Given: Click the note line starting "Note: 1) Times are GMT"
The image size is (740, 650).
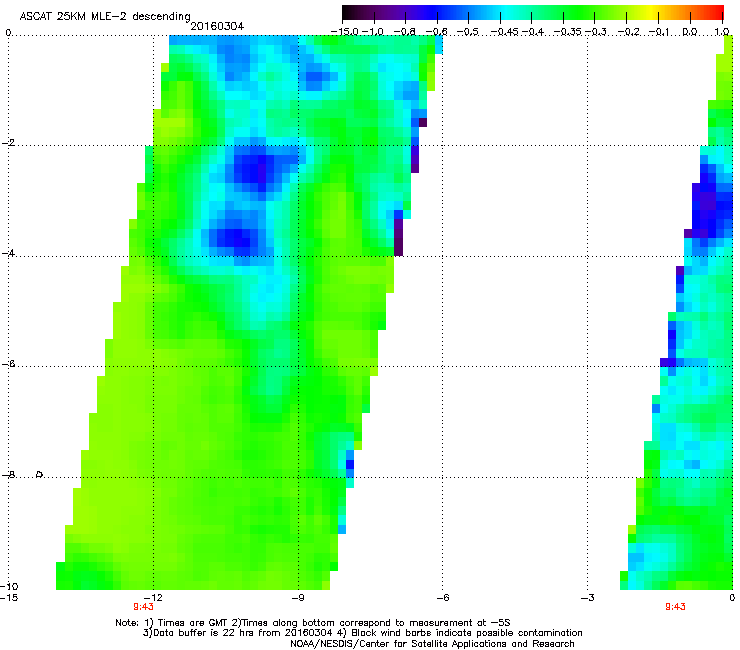Looking at the screenshot, I should coord(313,623).
